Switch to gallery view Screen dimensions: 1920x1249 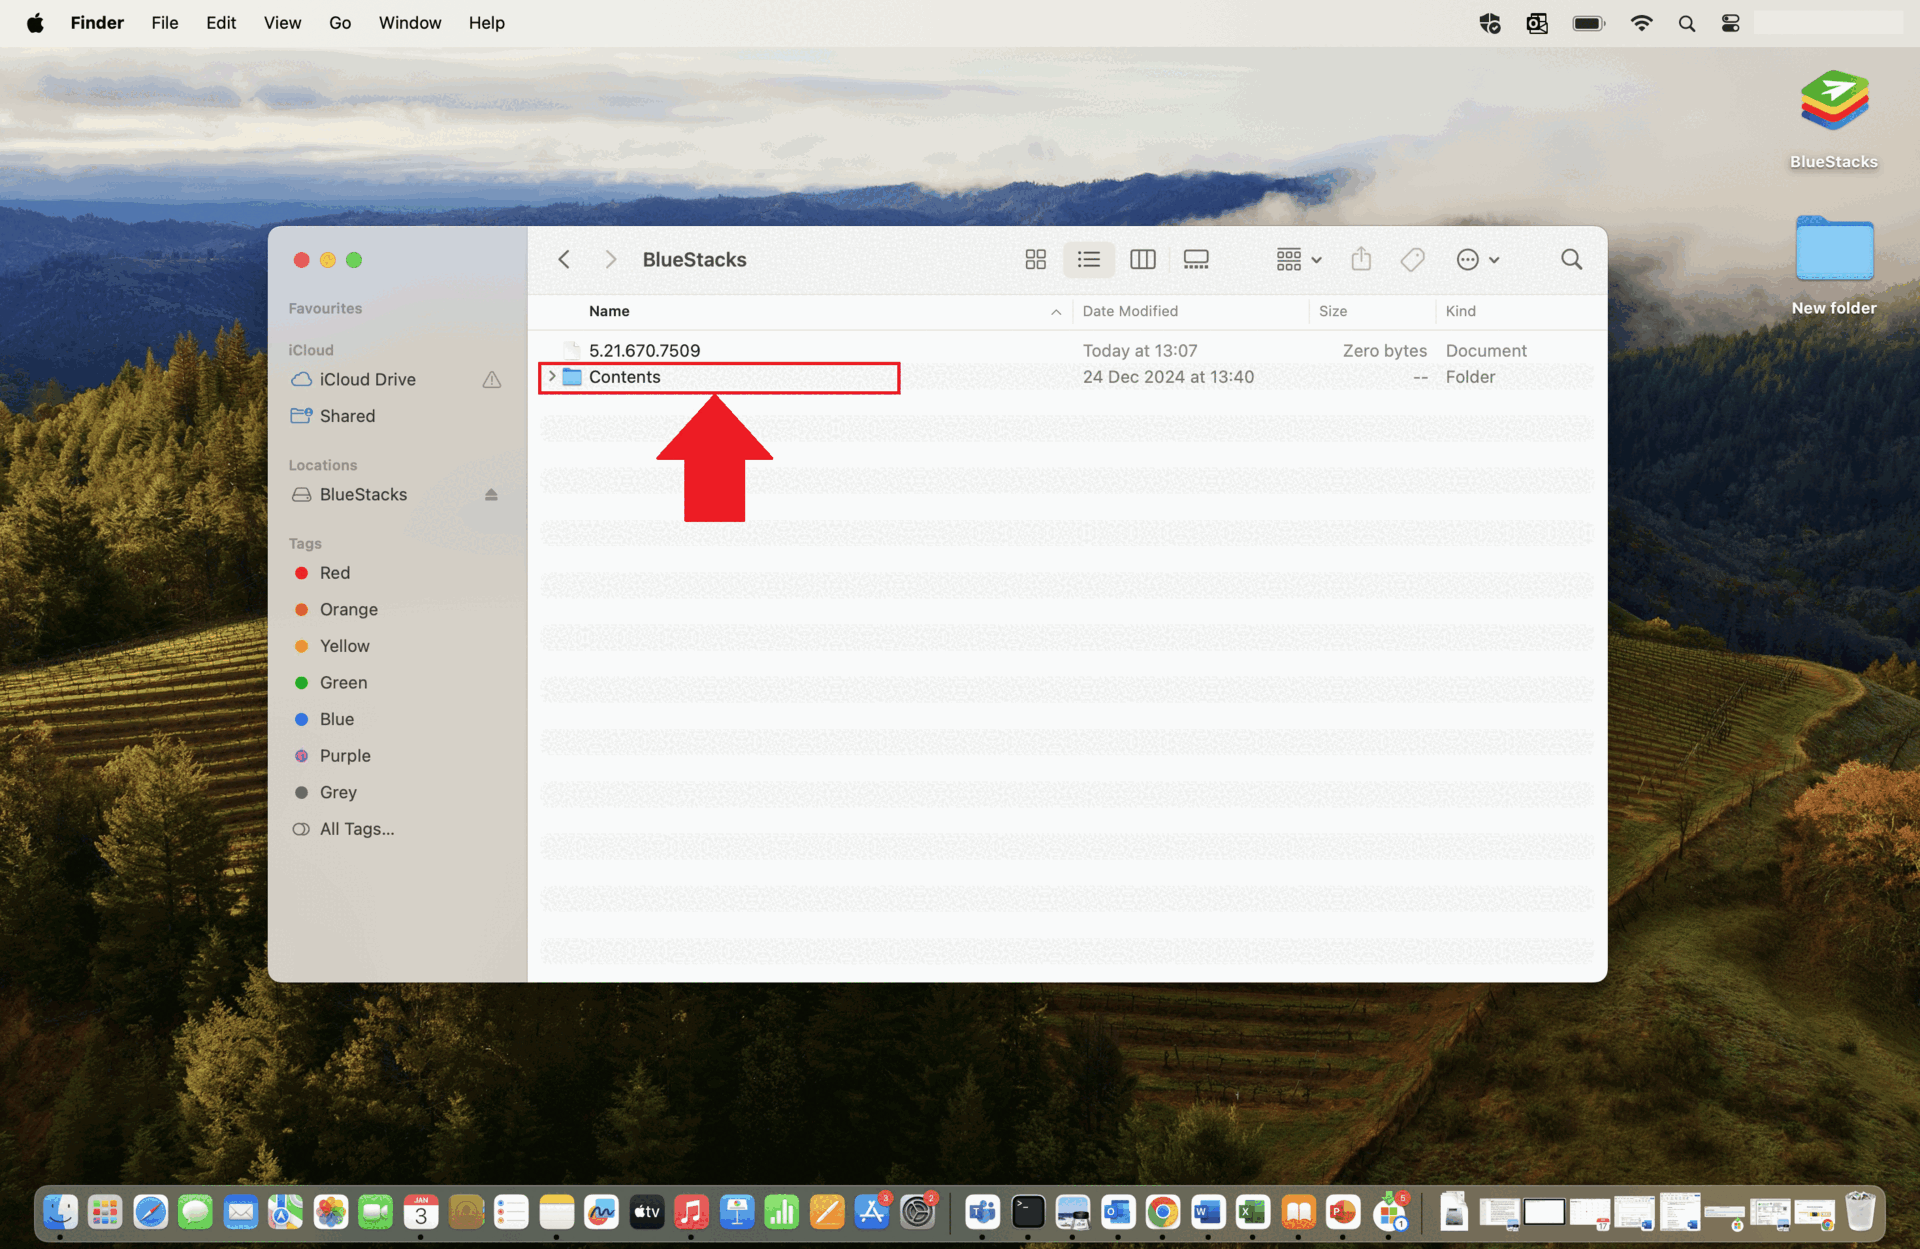click(x=1196, y=260)
